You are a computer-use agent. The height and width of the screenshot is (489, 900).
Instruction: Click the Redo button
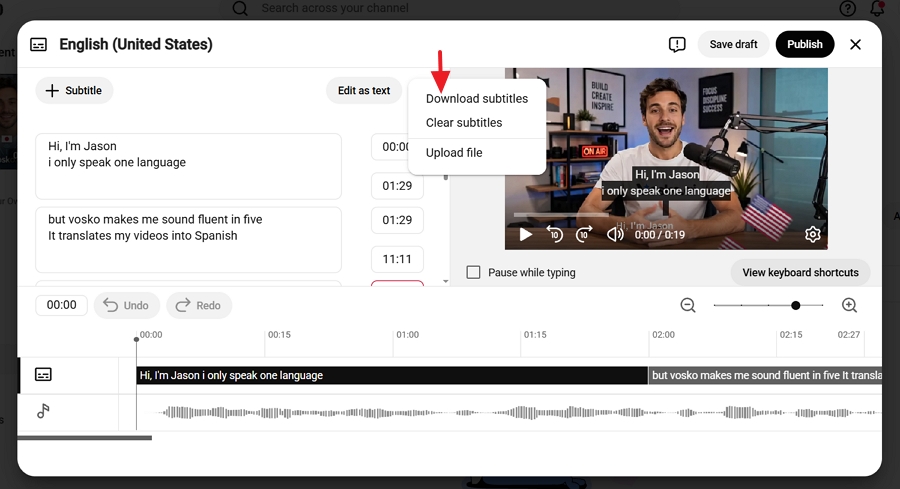point(199,305)
